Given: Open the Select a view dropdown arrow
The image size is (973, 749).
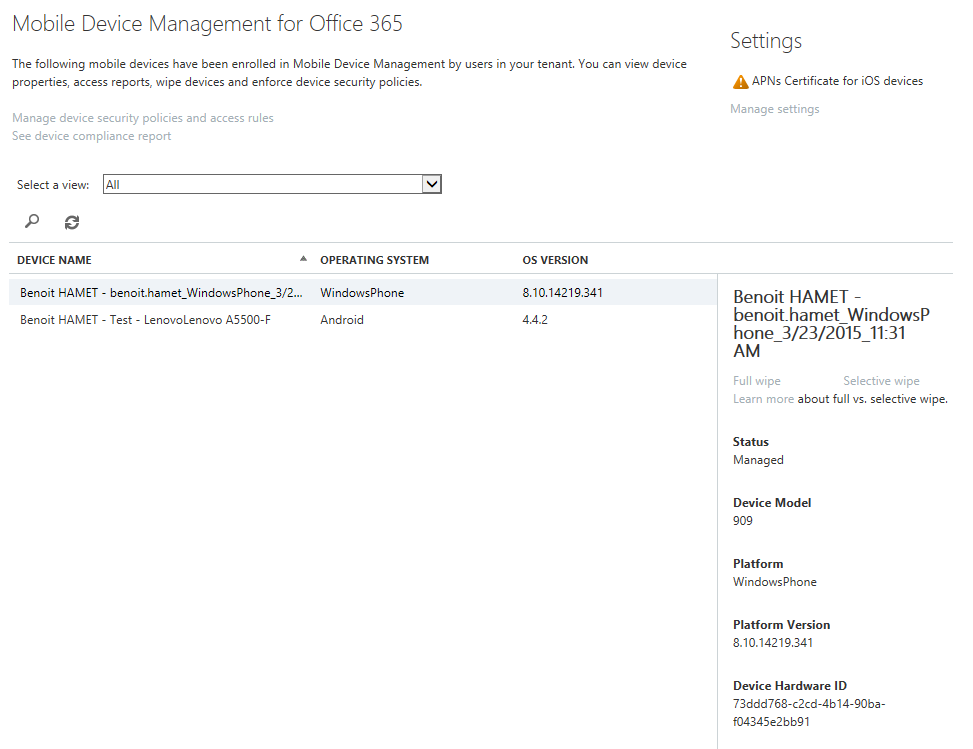Looking at the screenshot, I should coord(431,185).
